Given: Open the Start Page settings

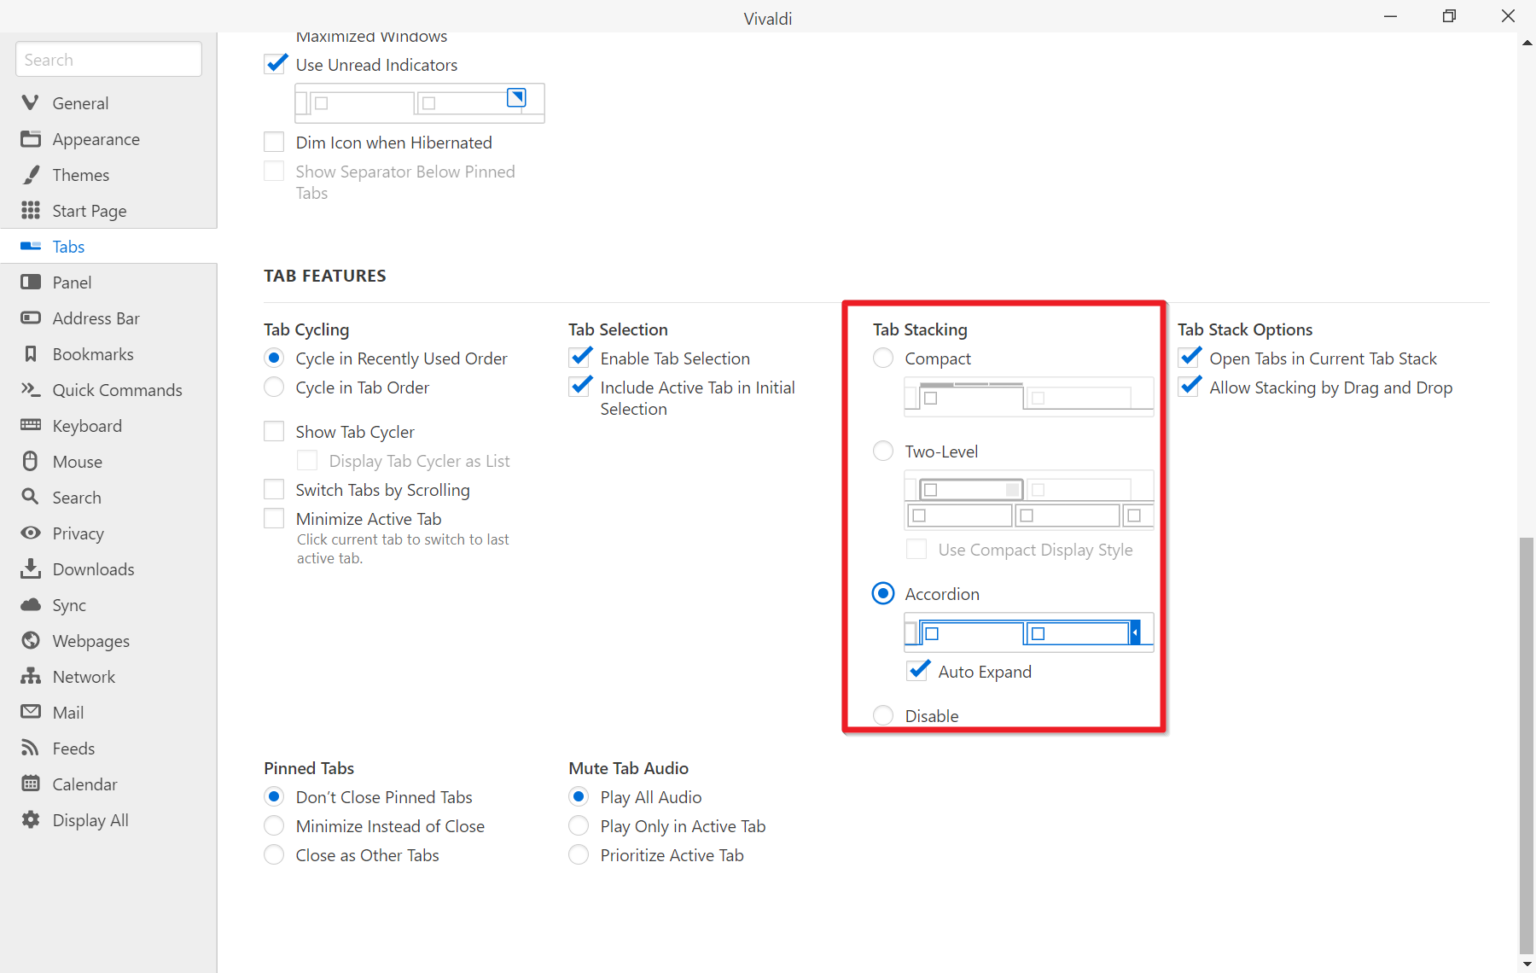Looking at the screenshot, I should tap(89, 210).
